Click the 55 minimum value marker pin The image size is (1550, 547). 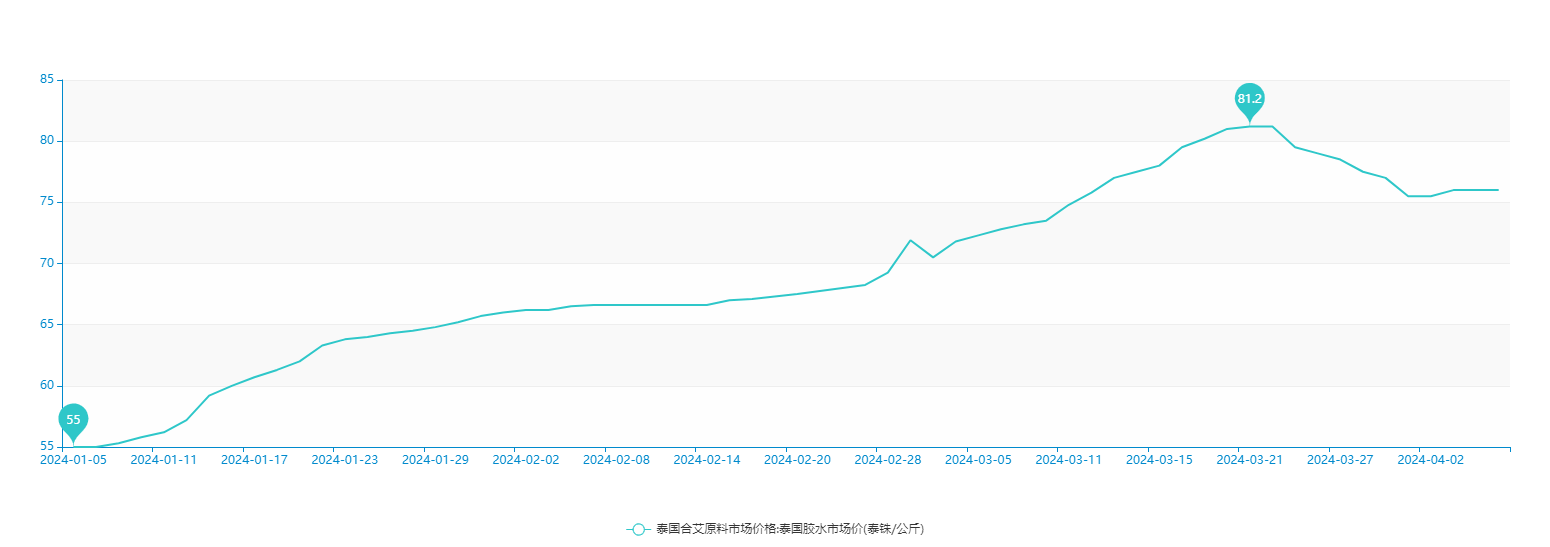click(x=73, y=420)
